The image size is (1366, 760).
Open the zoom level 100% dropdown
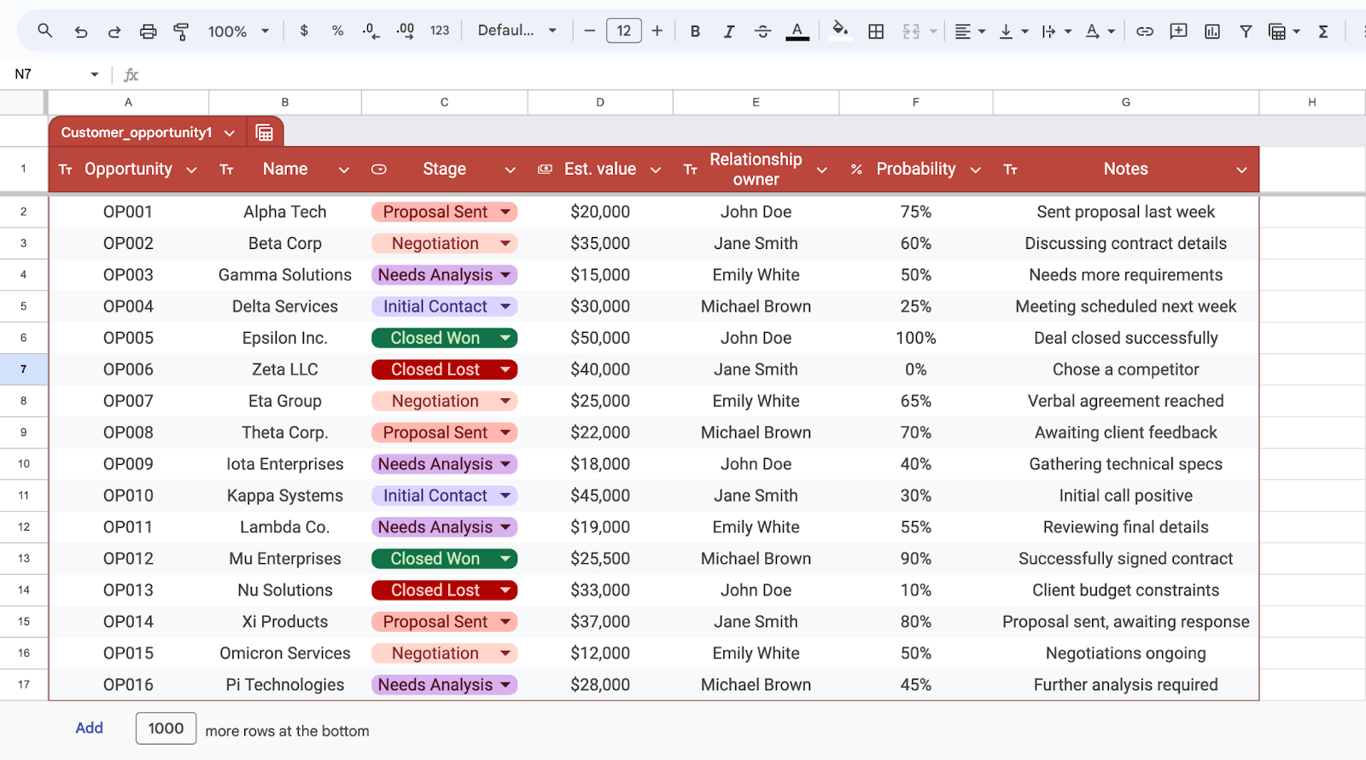(x=238, y=31)
